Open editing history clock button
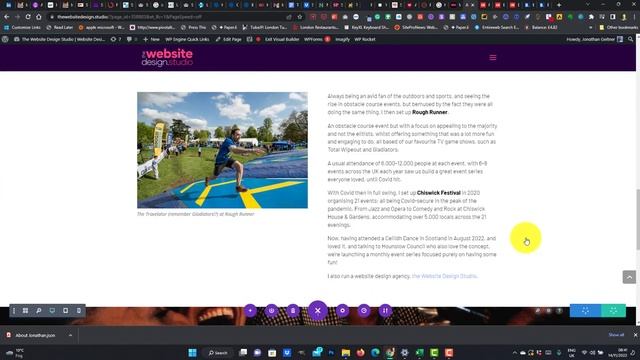The image size is (640, 360). (x=364, y=311)
